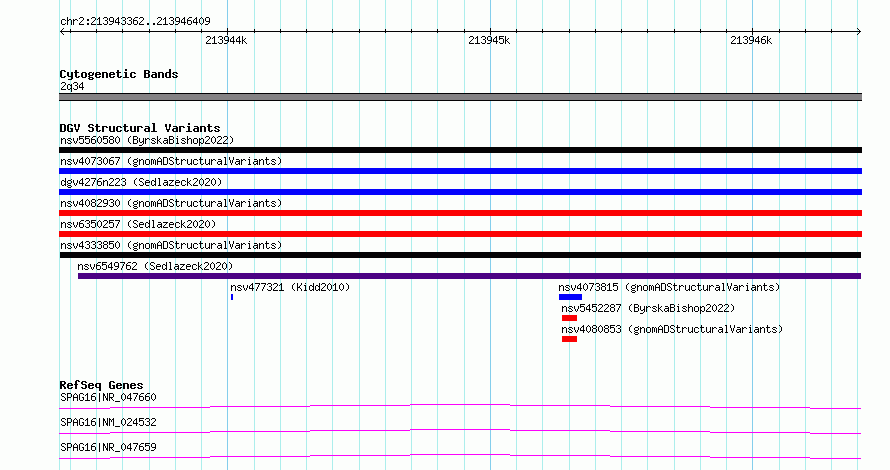This screenshot has width=890, height=470.
Task: Click the left arrow of the ruler
Action: point(62,31)
